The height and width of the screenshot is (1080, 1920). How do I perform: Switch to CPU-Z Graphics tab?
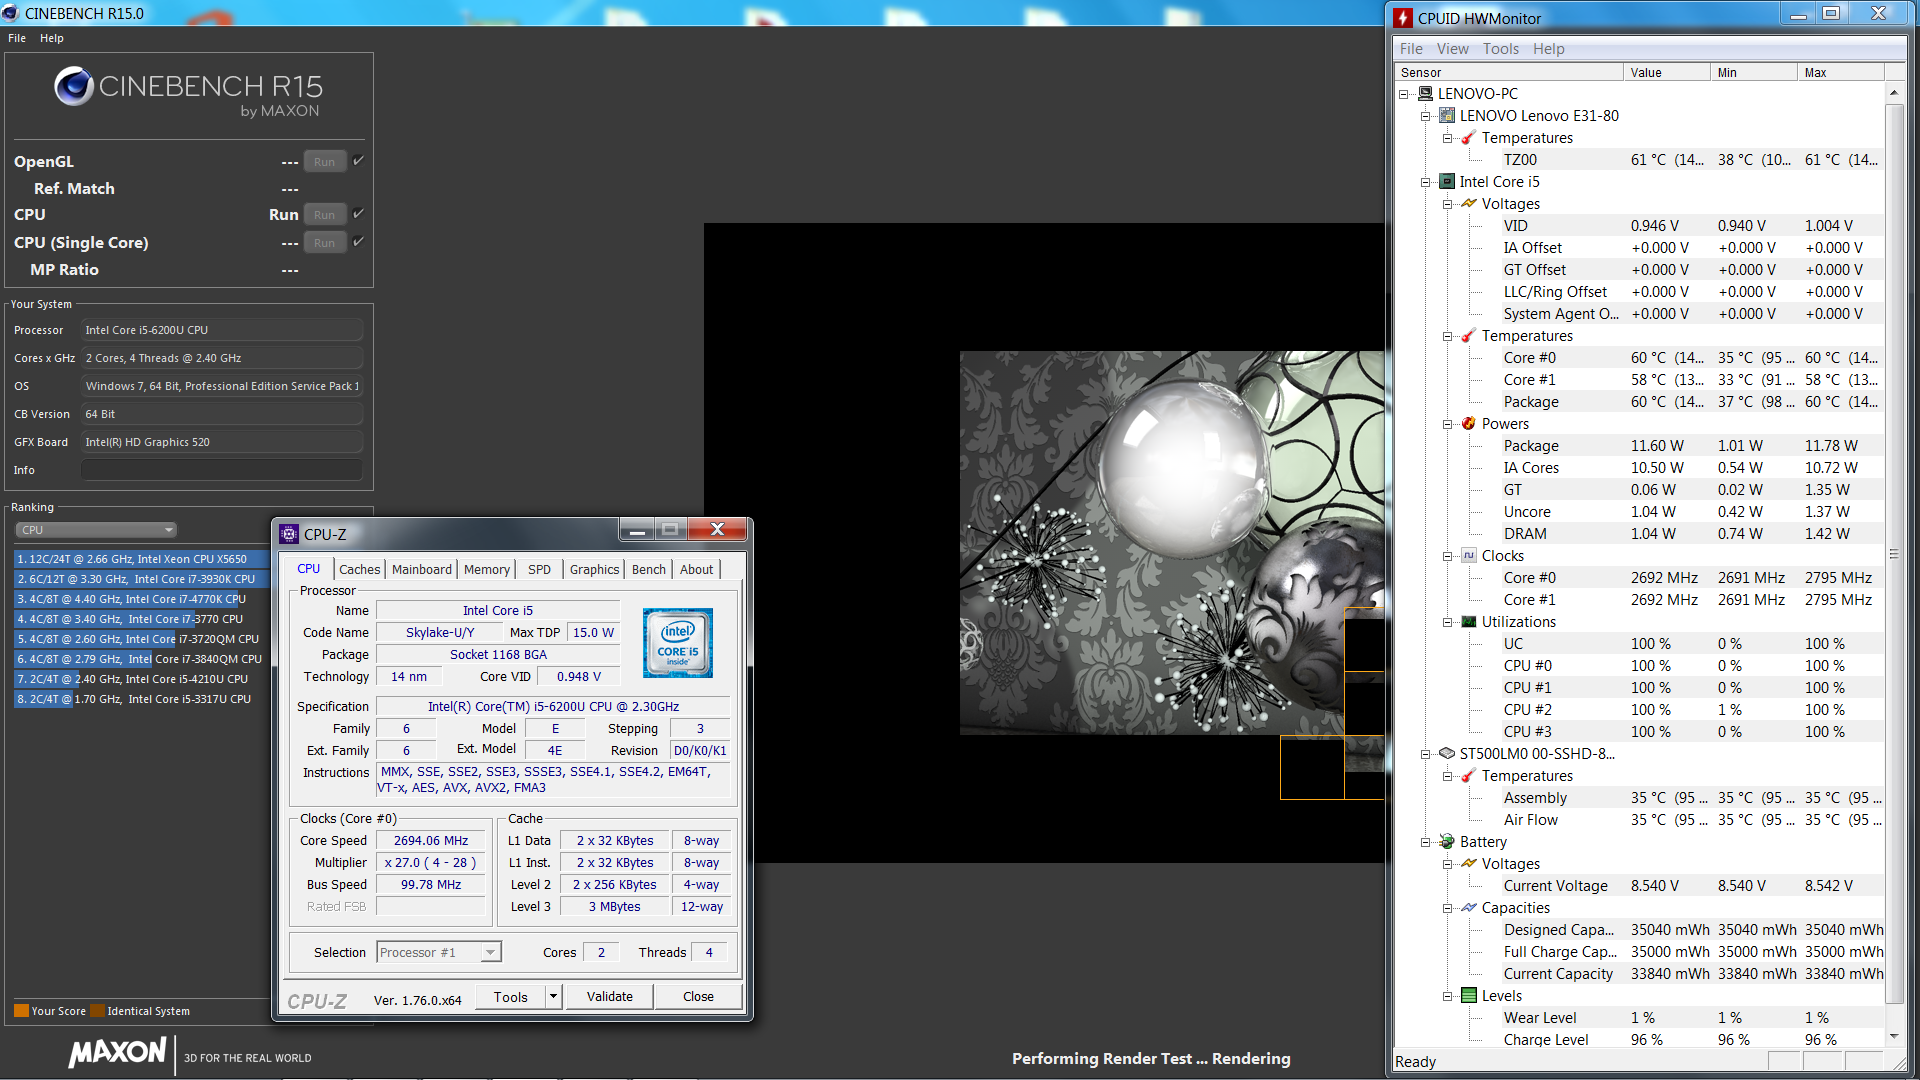click(594, 569)
